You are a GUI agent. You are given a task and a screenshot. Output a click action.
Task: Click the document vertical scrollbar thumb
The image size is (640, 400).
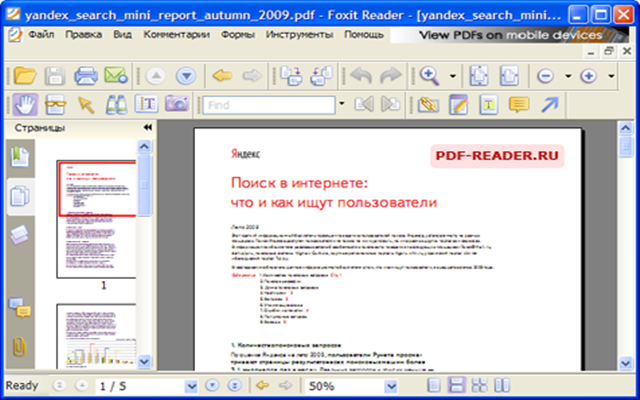(626, 147)
